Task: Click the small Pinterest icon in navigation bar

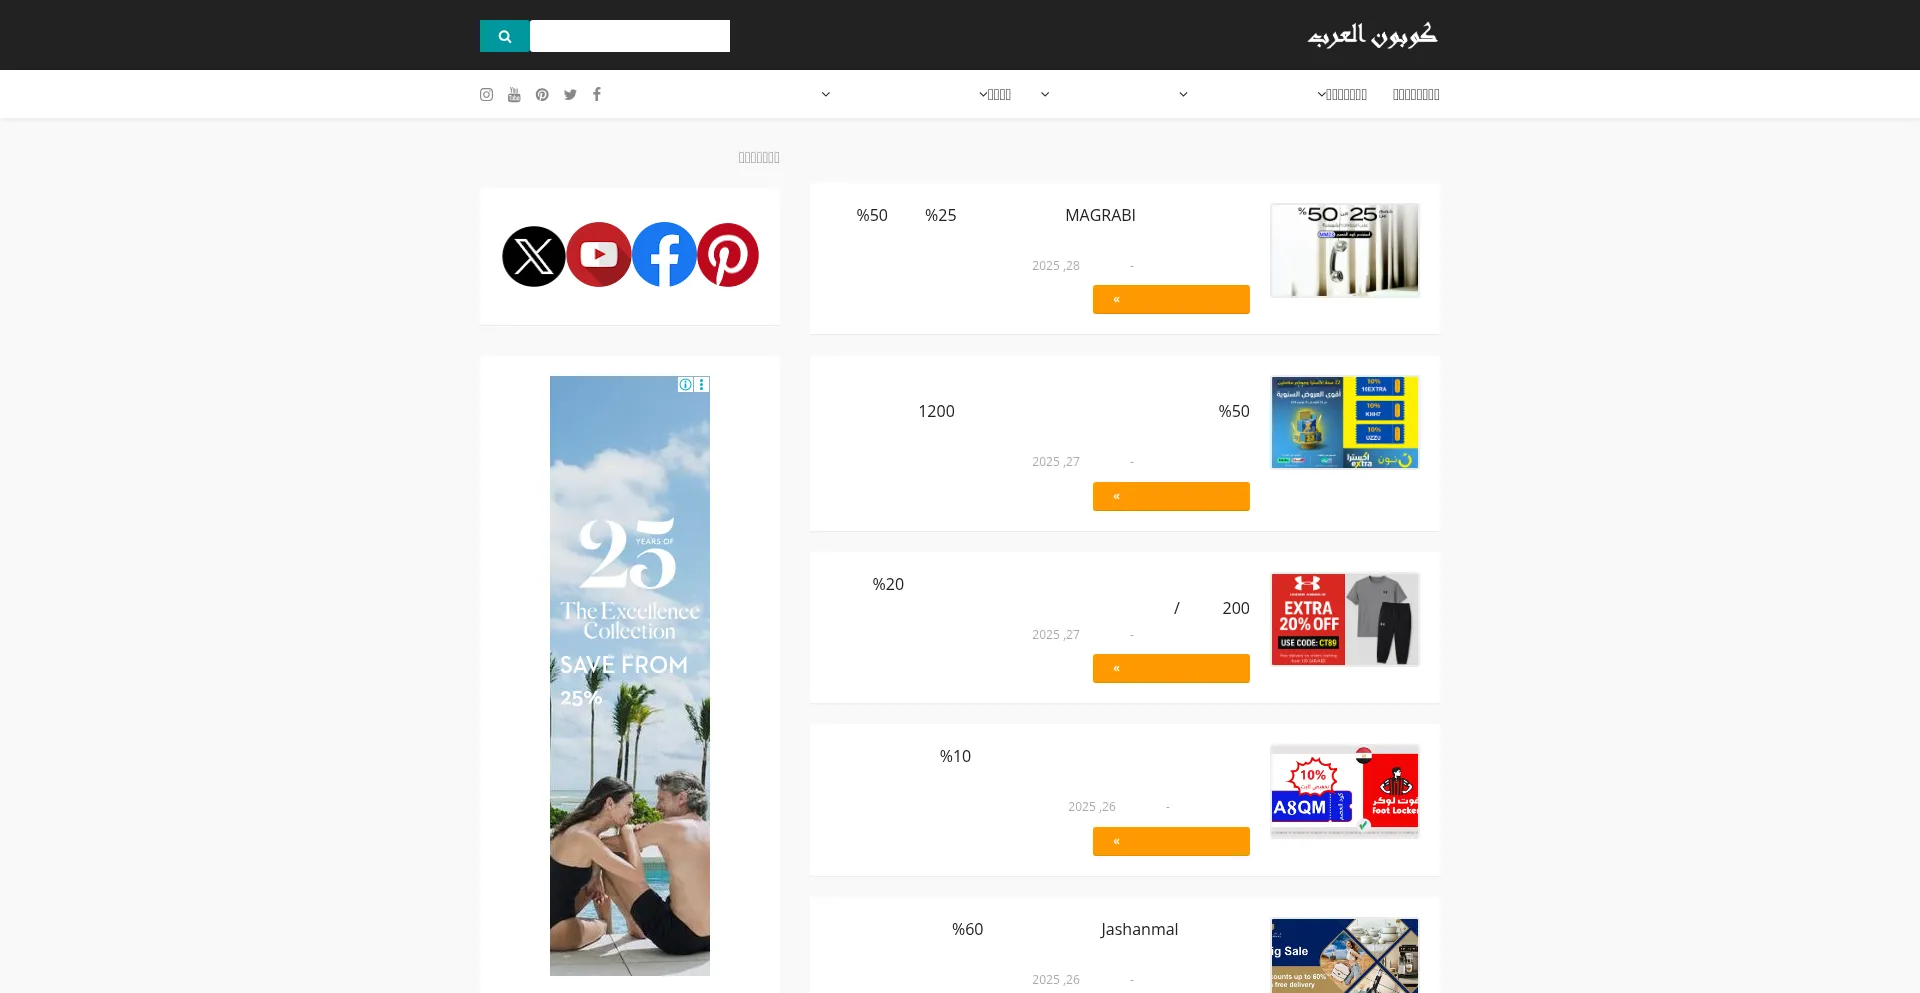Action: [x=542, y=95]
